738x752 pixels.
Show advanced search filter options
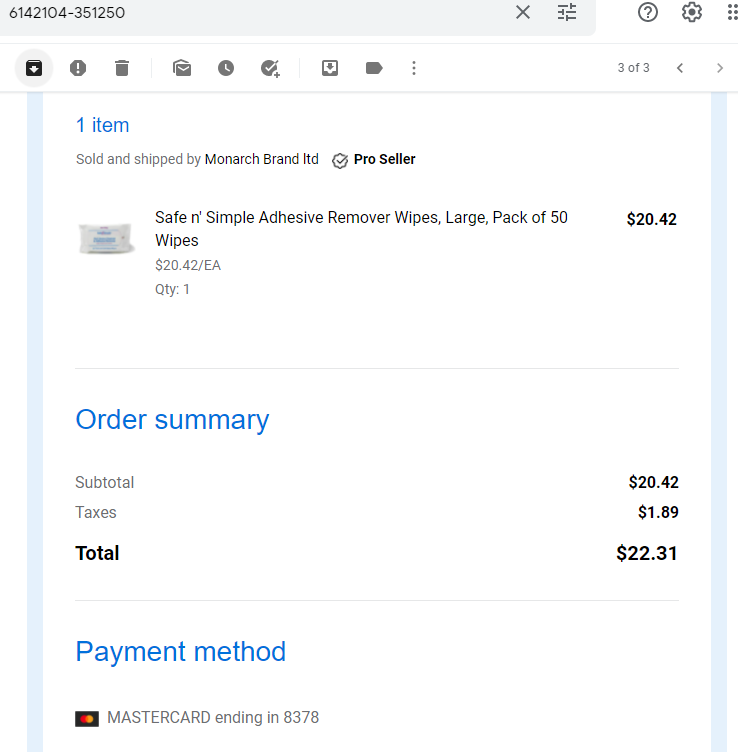(x=567, y=12)
